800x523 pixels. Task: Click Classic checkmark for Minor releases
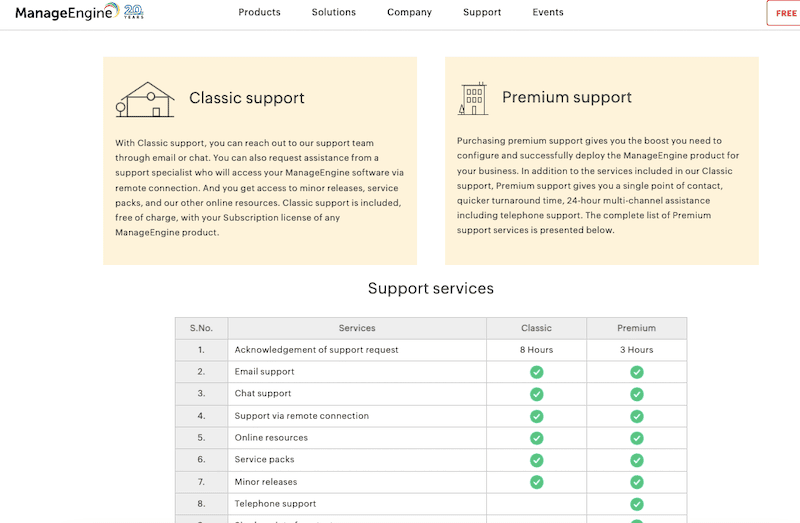pos(536,482)
